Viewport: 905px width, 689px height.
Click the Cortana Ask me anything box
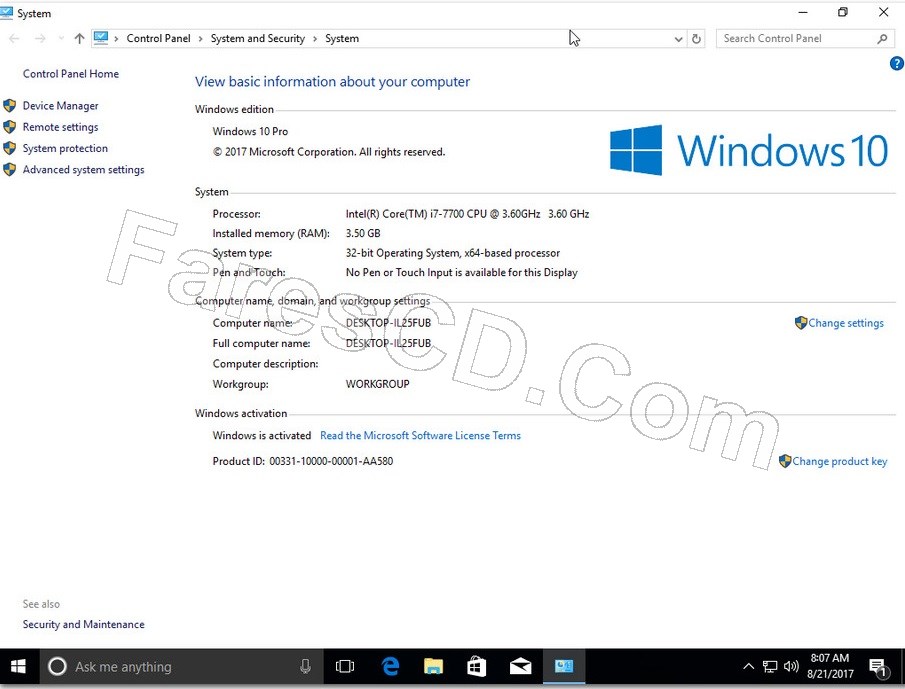181,667
